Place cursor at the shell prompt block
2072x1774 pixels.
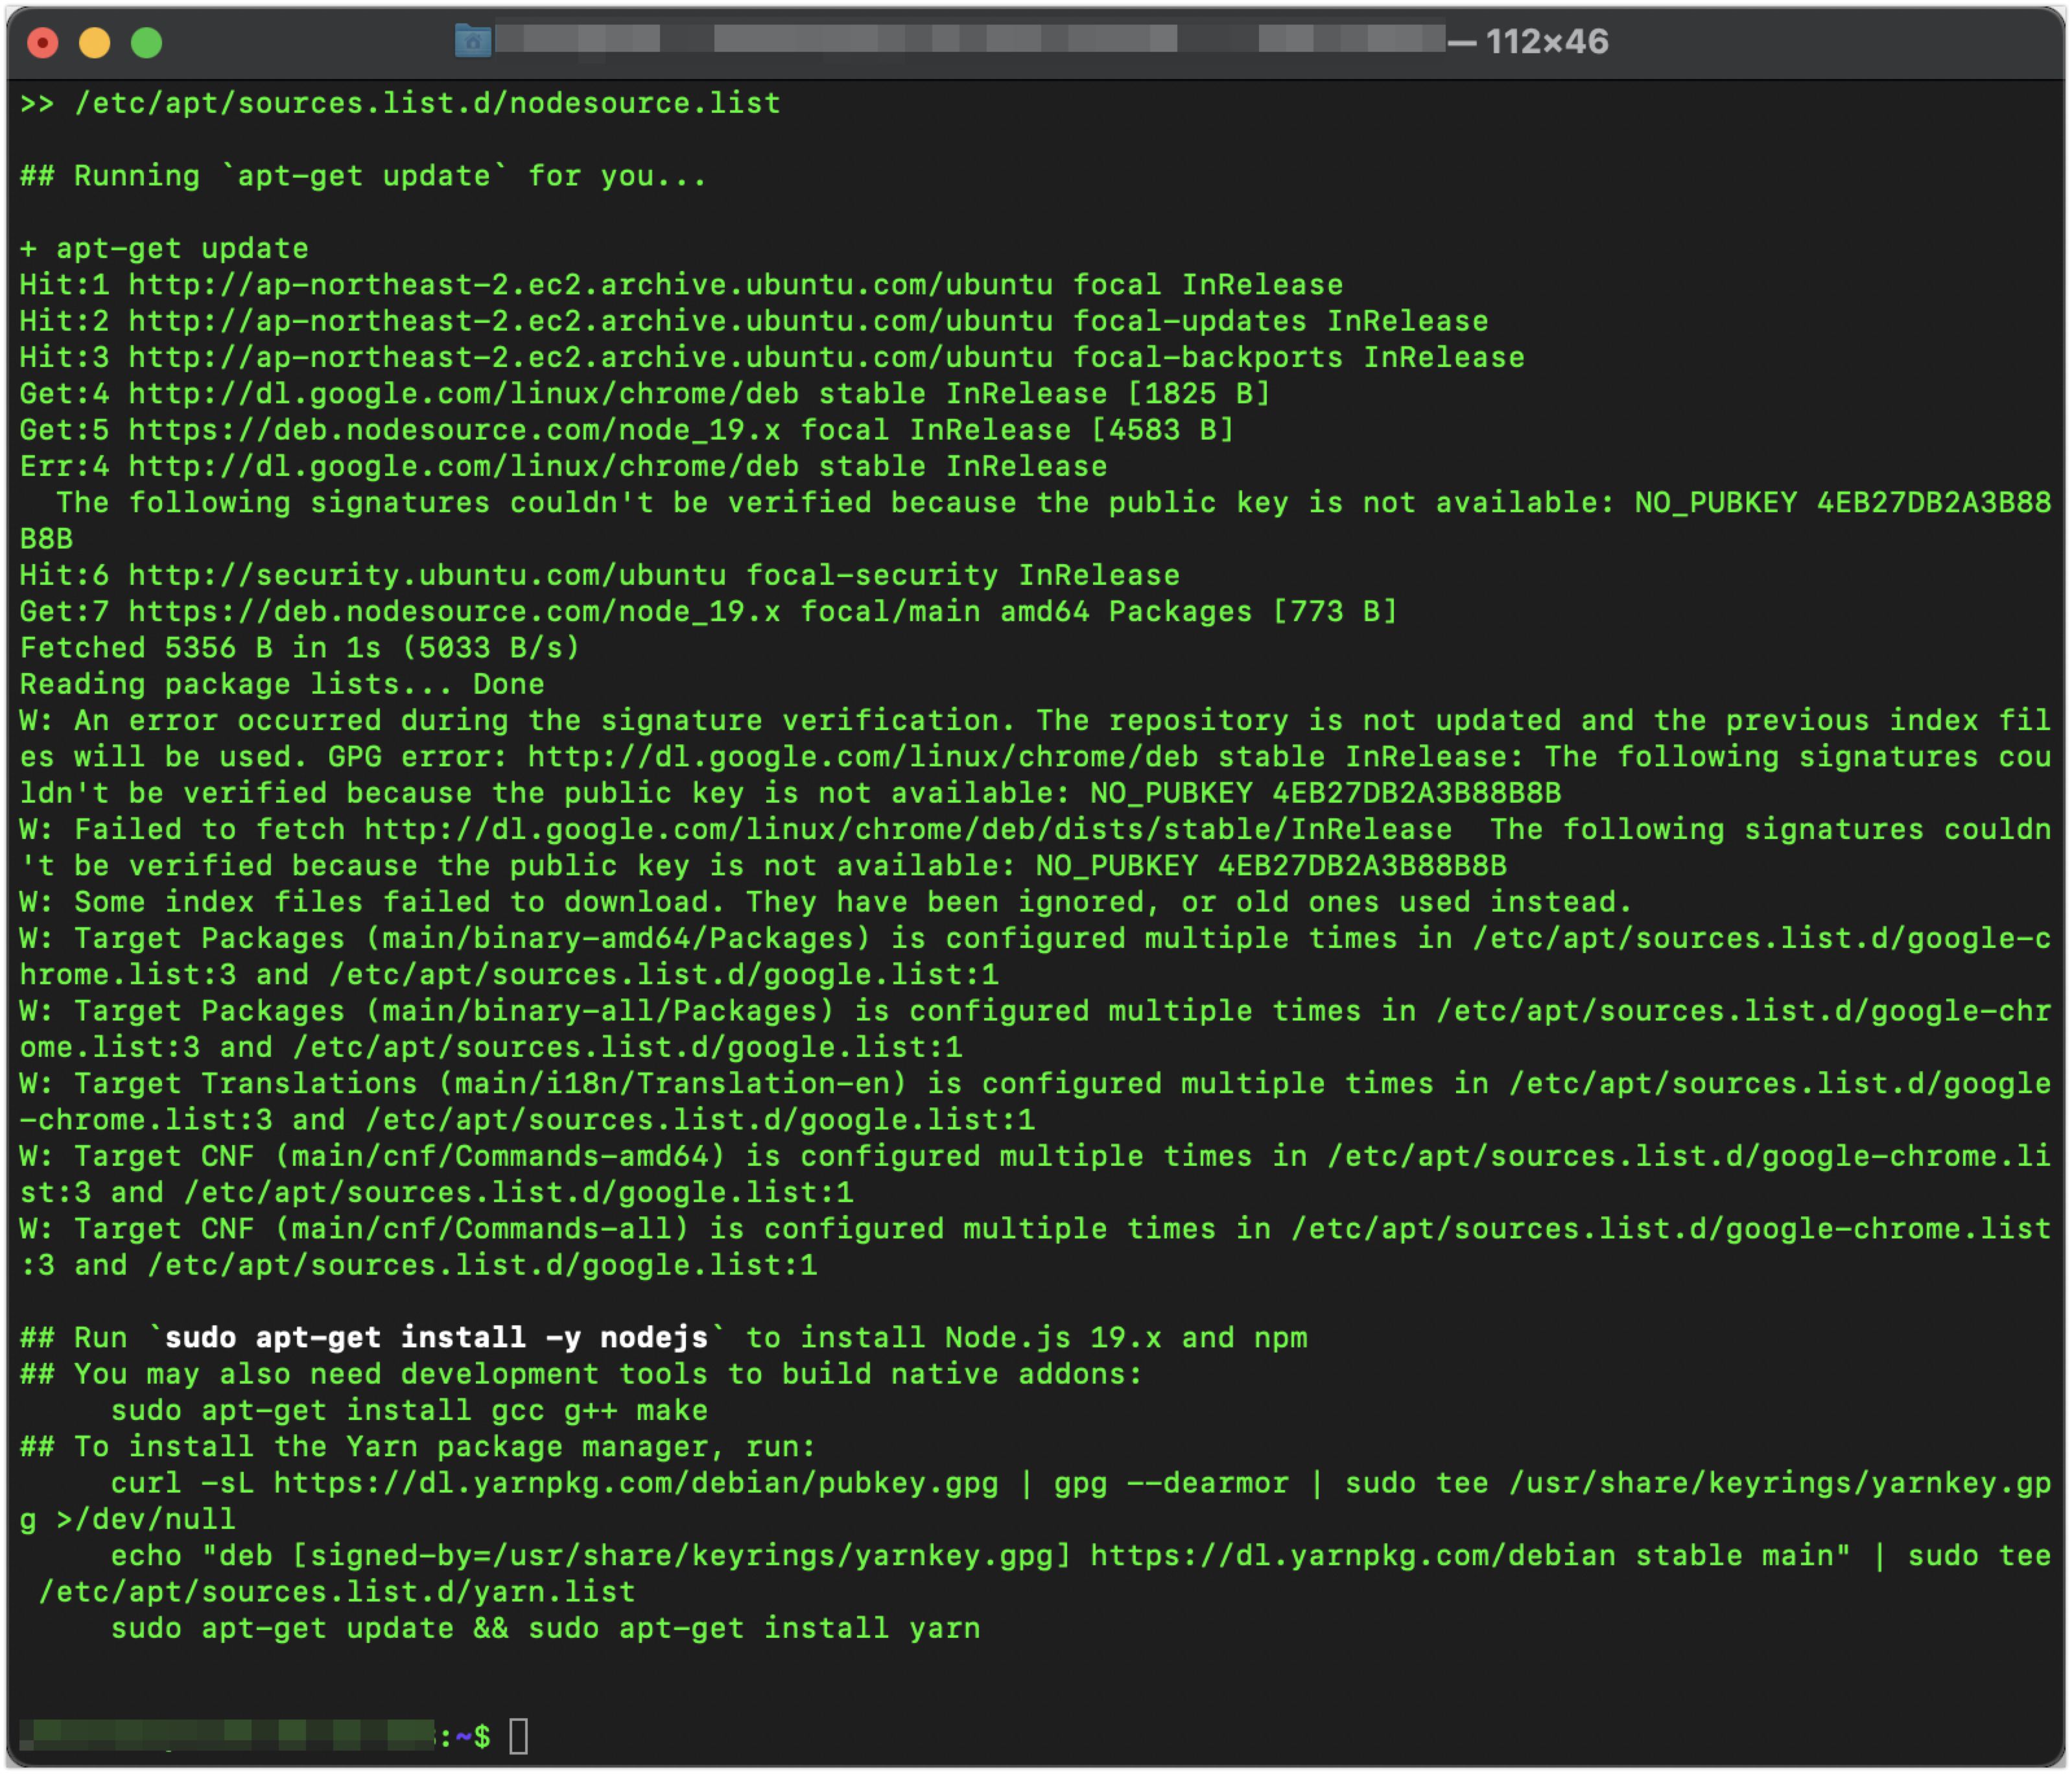(518, 1736)
